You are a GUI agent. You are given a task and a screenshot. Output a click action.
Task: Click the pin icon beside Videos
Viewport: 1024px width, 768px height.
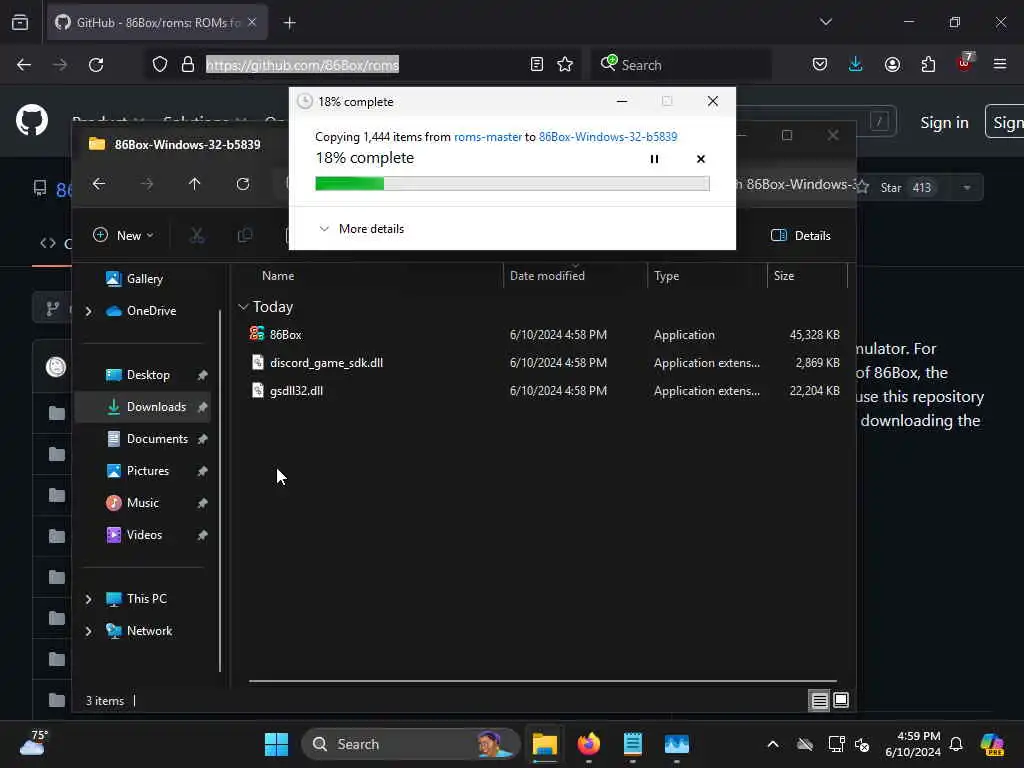pos(202,535)
